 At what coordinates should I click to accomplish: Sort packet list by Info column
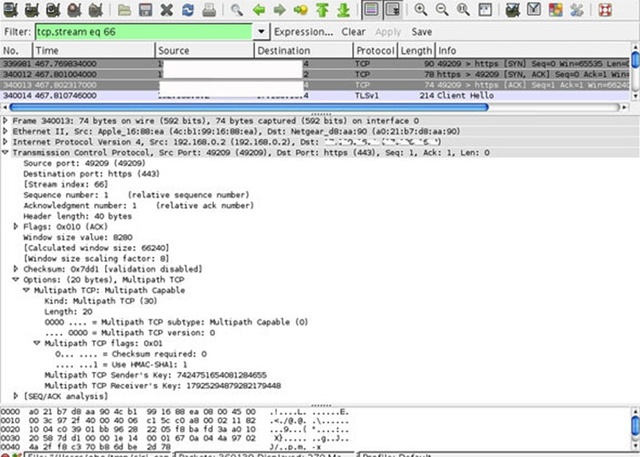tap(533, 51)
